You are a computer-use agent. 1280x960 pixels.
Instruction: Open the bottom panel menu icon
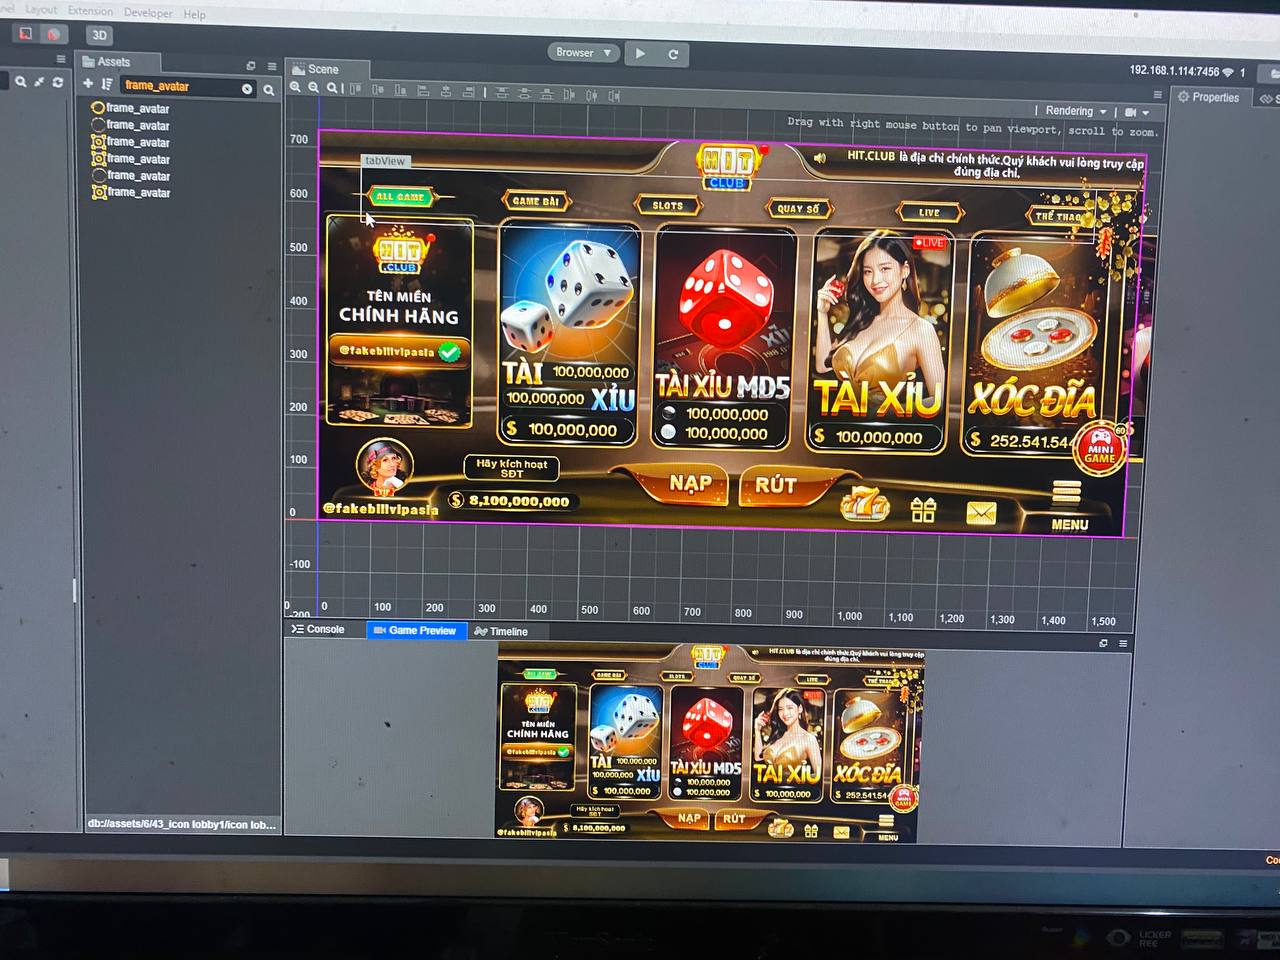pyautogui.click(x=1123, y=643)
